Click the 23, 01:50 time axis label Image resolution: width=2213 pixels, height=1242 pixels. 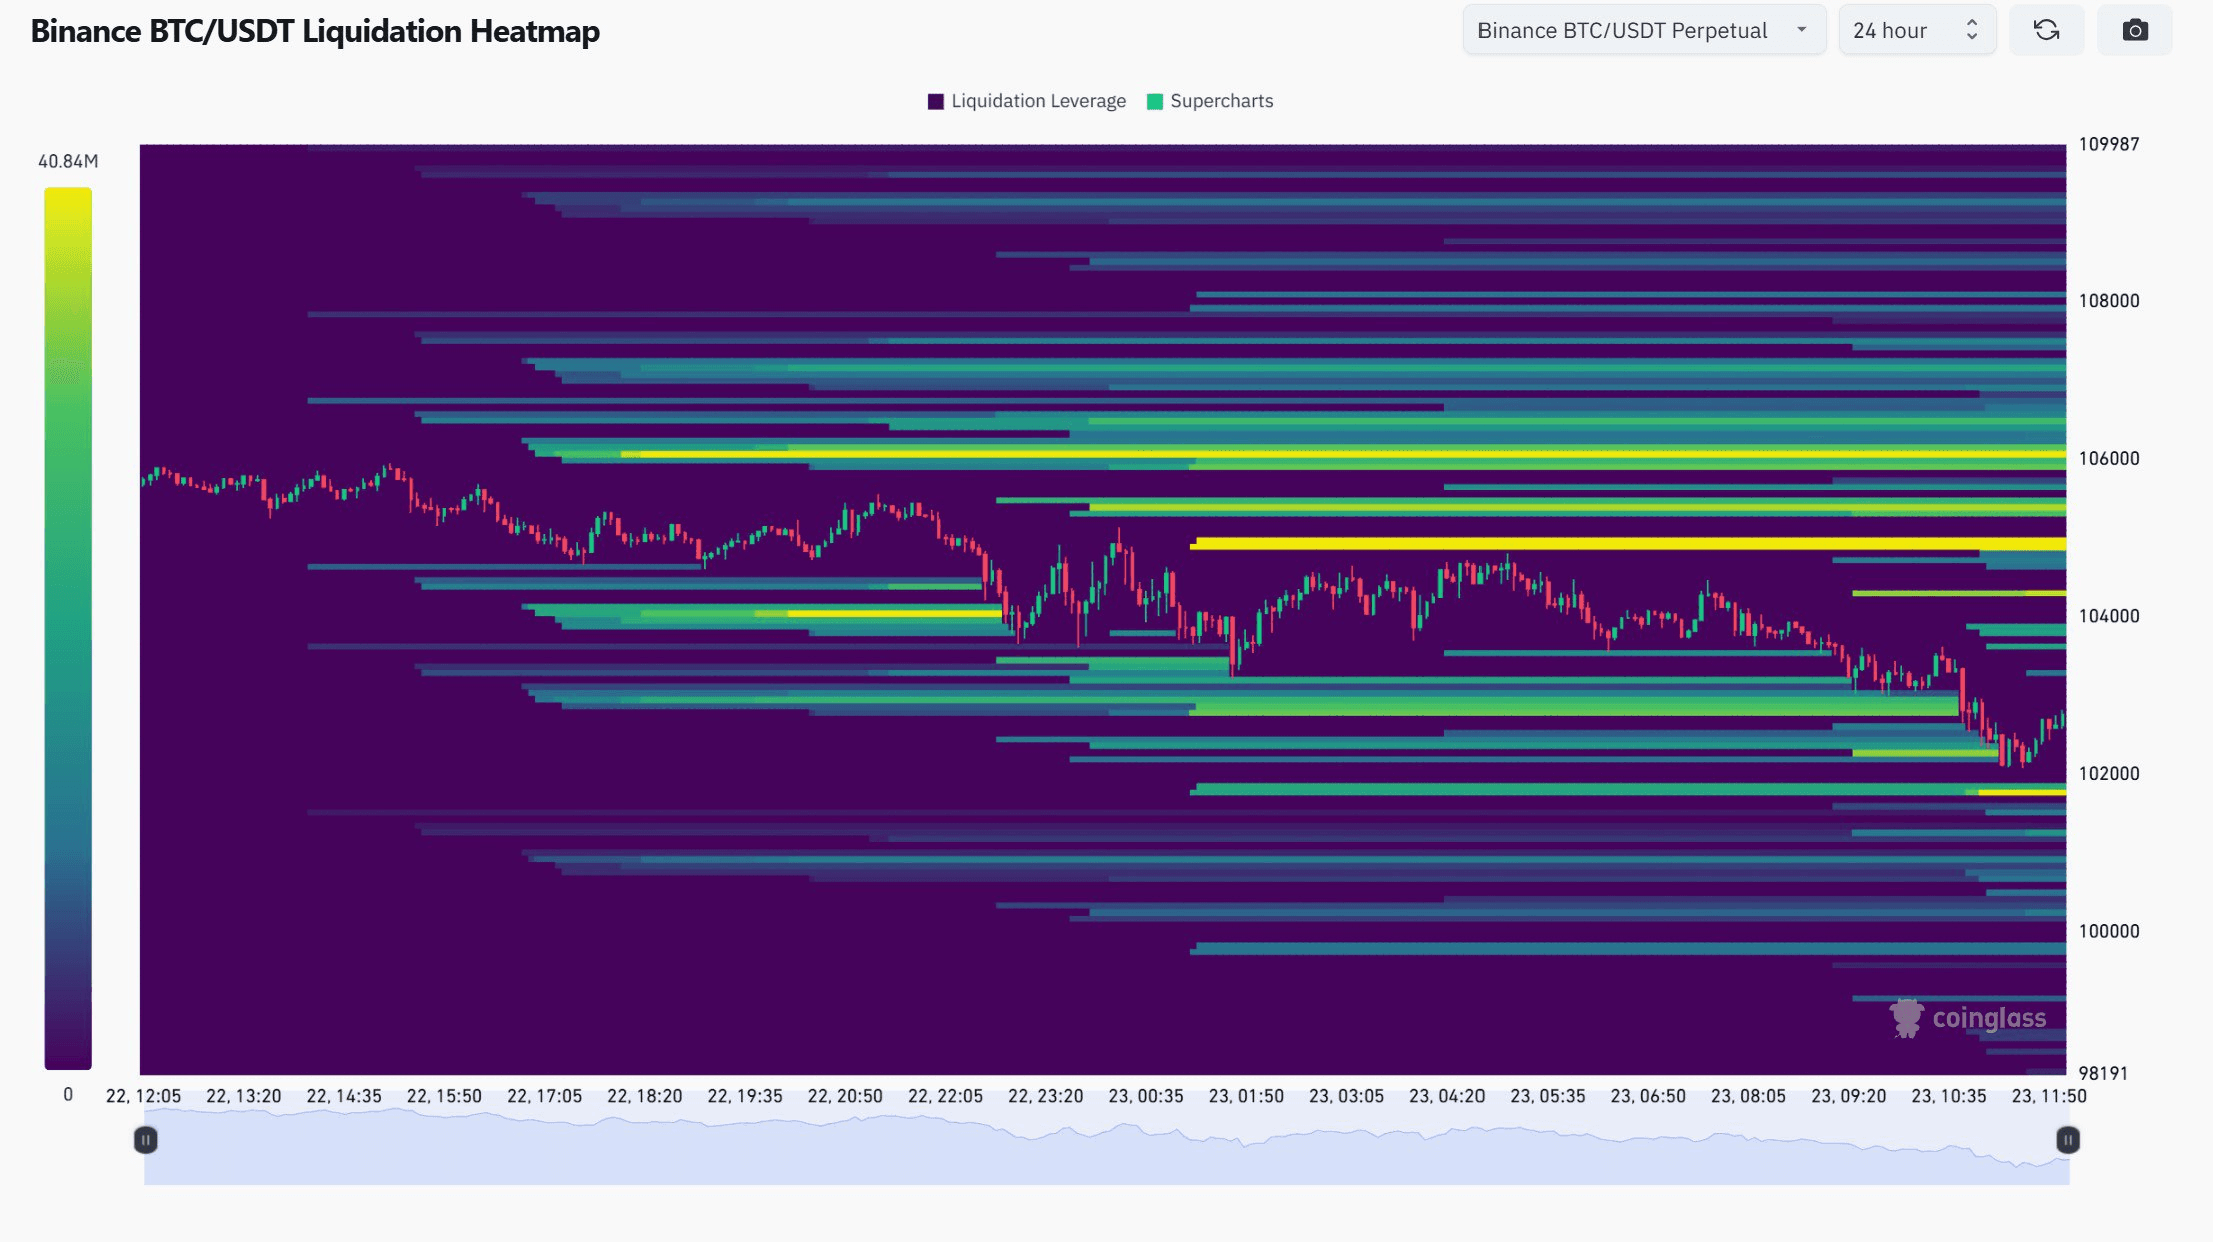click(1247, 1096)
